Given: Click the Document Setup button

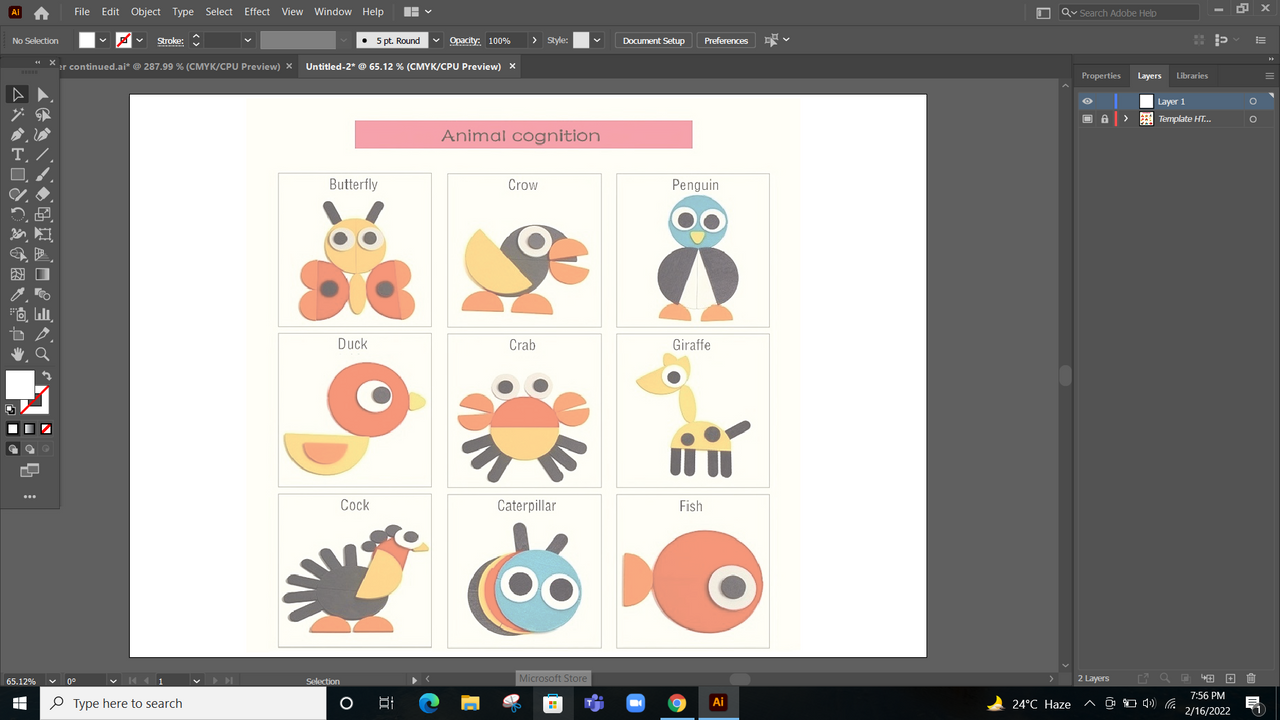Looking at the screenshot, I should (654, 40).
